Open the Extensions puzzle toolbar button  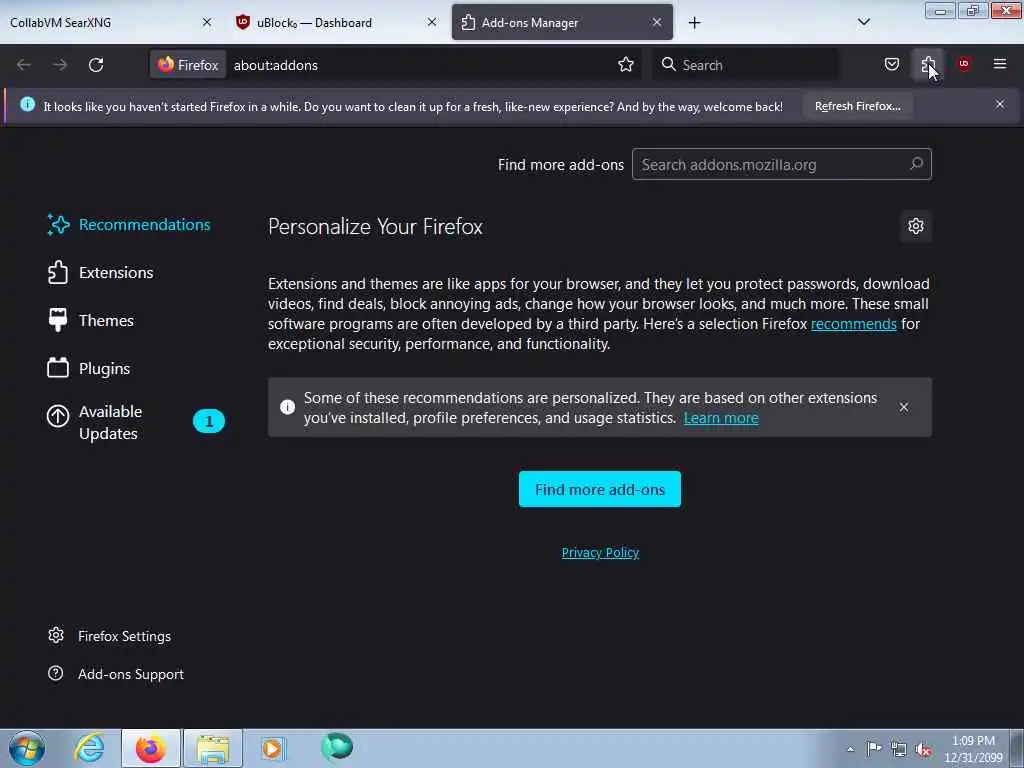coord(928,65)
